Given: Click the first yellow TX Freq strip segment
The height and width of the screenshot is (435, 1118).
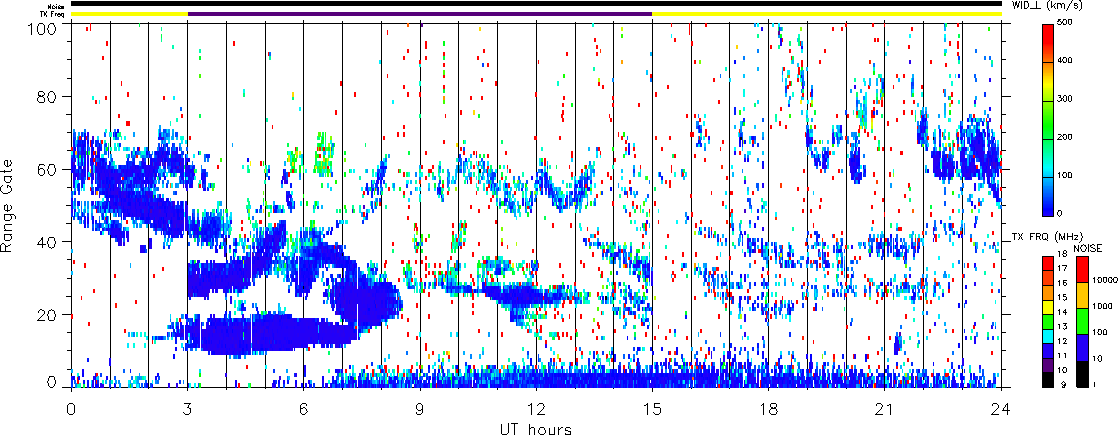Looking at the screenshot, I should click(129, 13).
